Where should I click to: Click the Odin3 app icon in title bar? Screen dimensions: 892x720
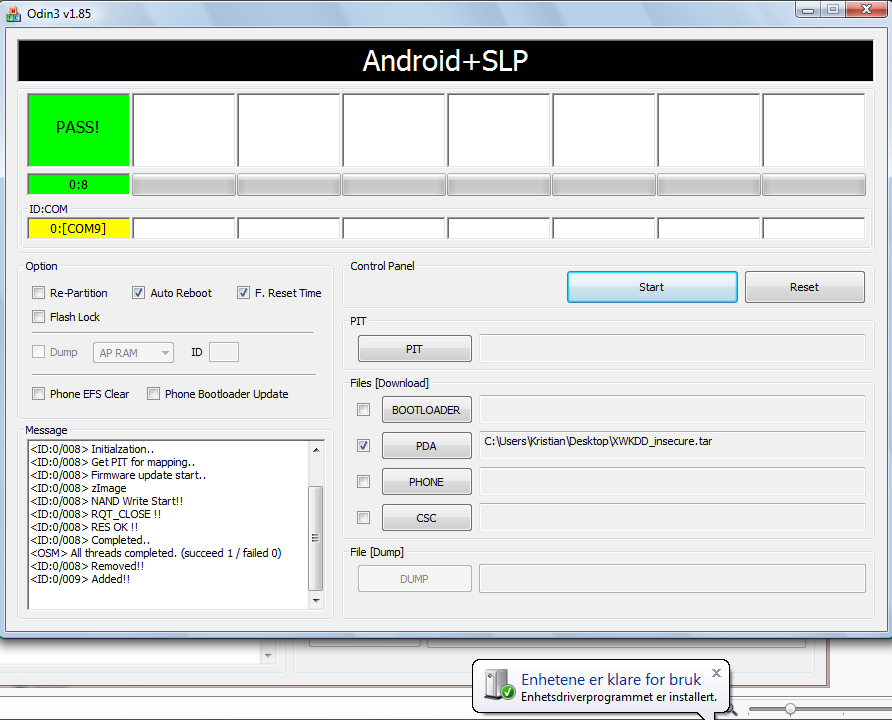13,14
